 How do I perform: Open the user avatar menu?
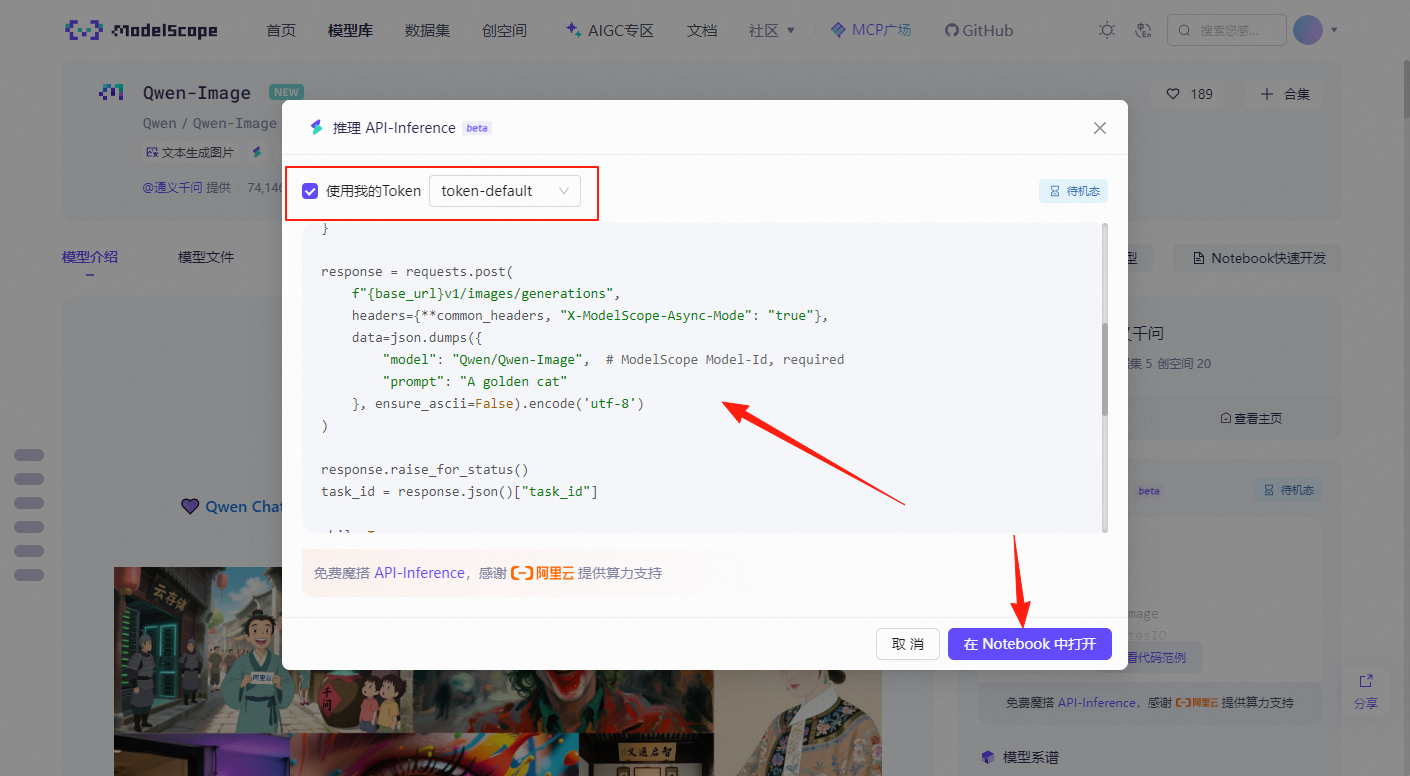click(x=1308, y=30)
